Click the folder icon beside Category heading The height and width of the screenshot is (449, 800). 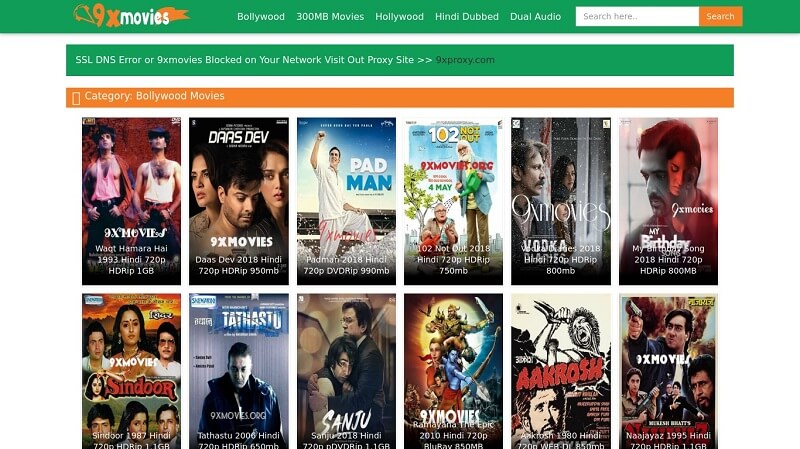pyautogui.click(x=76, y=98)
